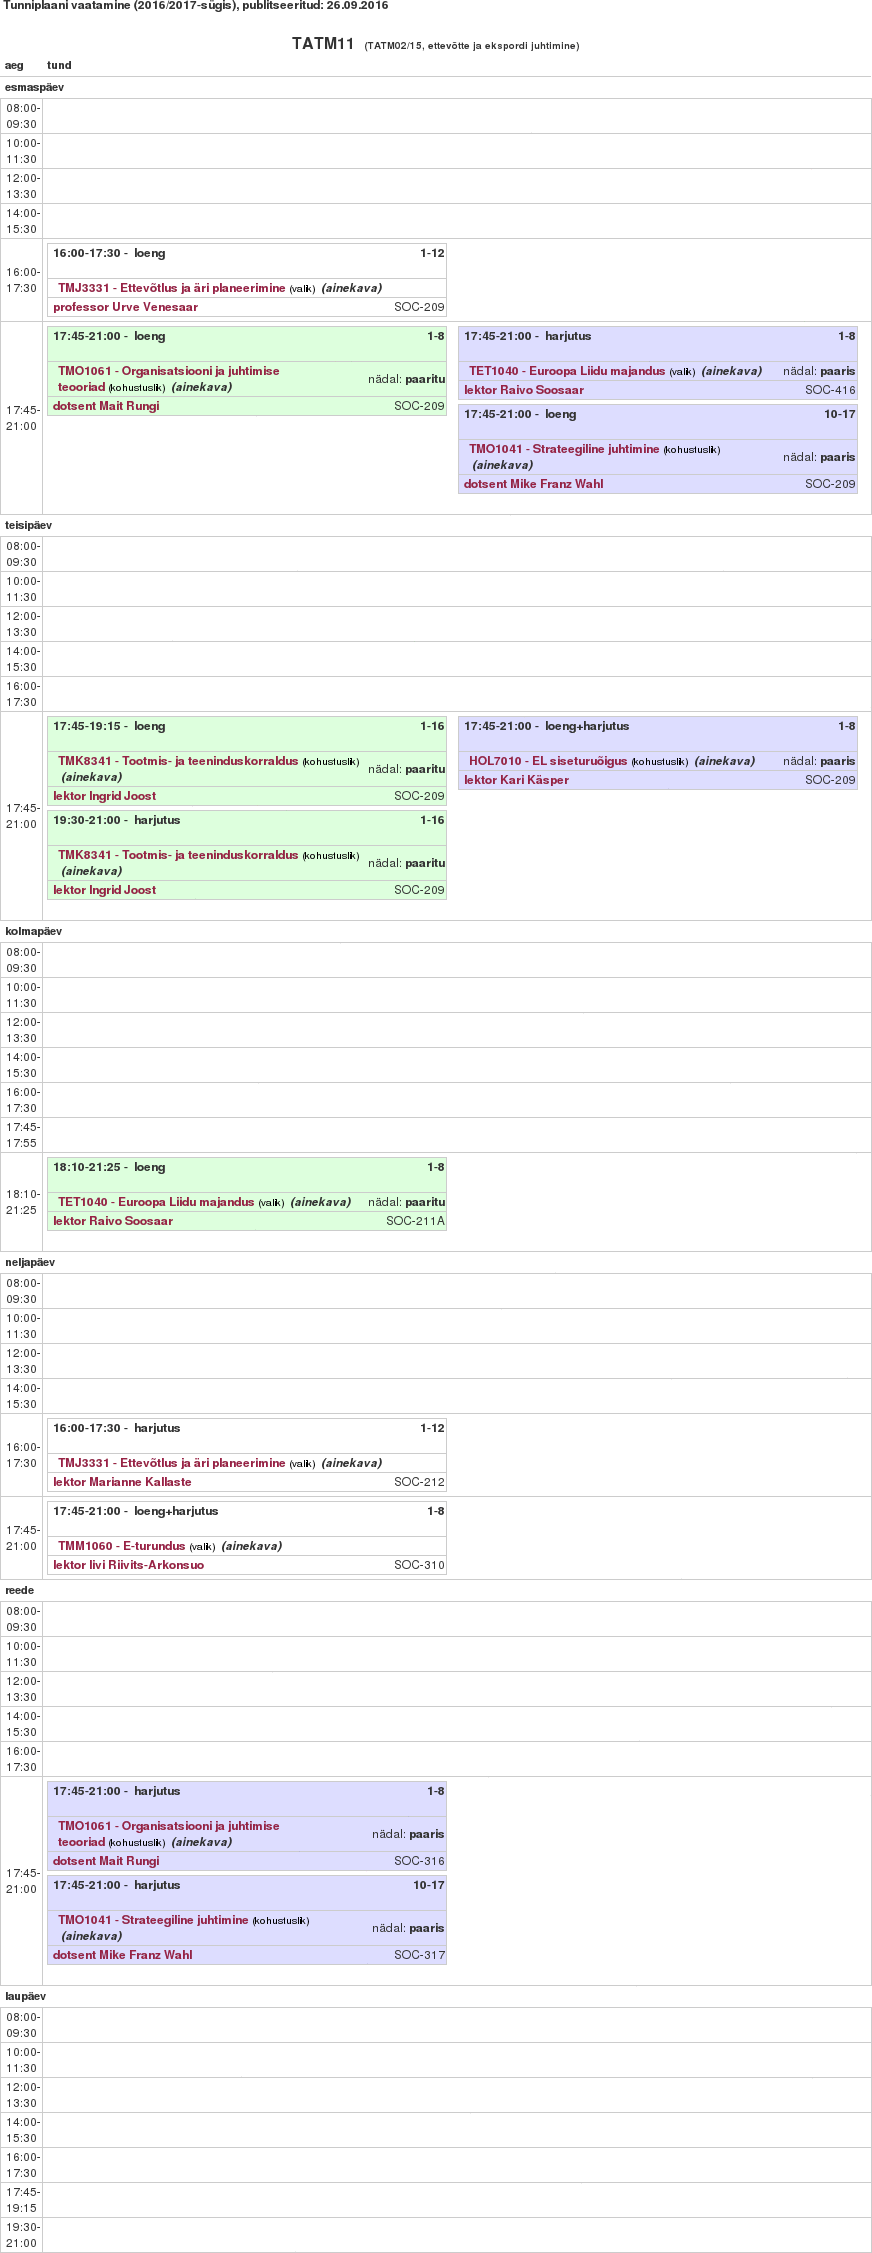This screenshot has width=872, height=2253.
Task: Click Raivo Soosaar in the SOC-211A lecture
Action: (x=113, y=1221)
